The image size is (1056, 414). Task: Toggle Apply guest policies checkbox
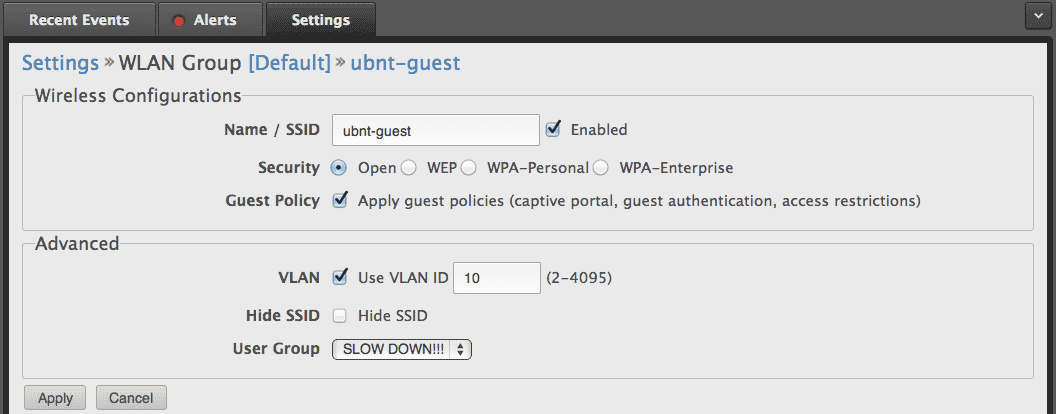pos(340,200)
